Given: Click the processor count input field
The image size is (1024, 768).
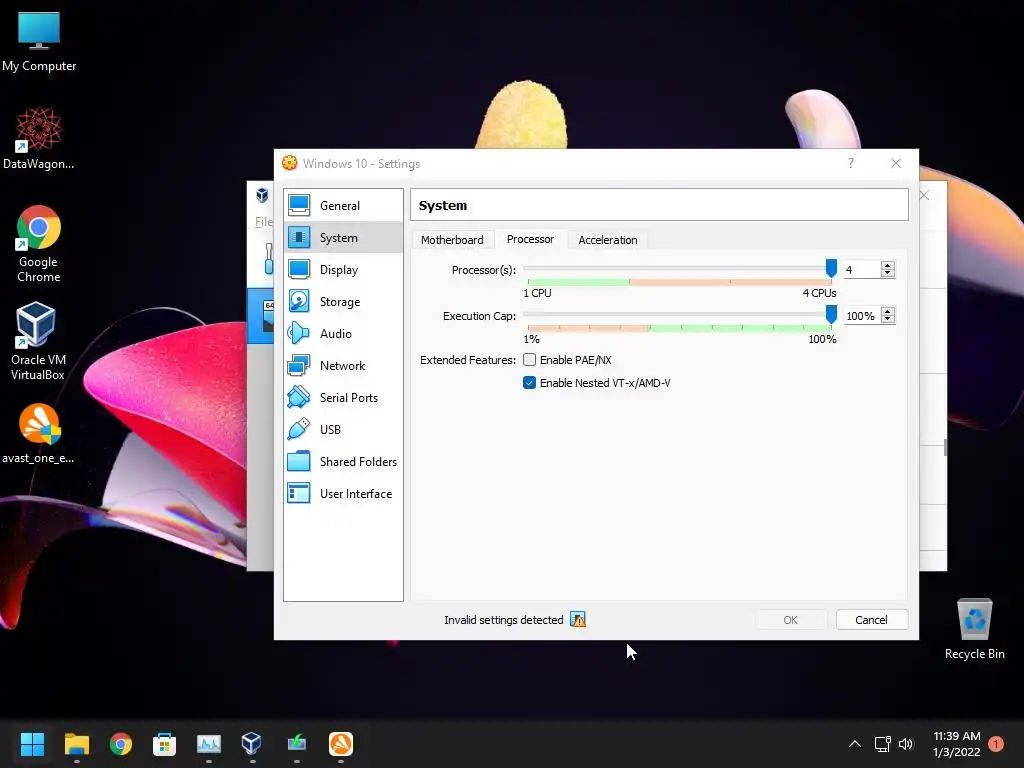Looking at the screenshot, I should tap(862, 270).
